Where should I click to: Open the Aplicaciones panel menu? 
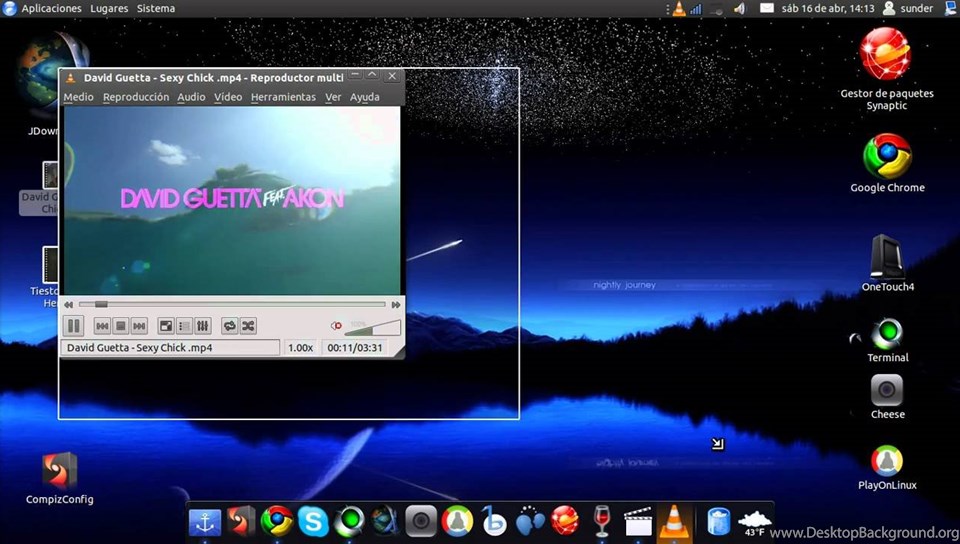[51, 9]
